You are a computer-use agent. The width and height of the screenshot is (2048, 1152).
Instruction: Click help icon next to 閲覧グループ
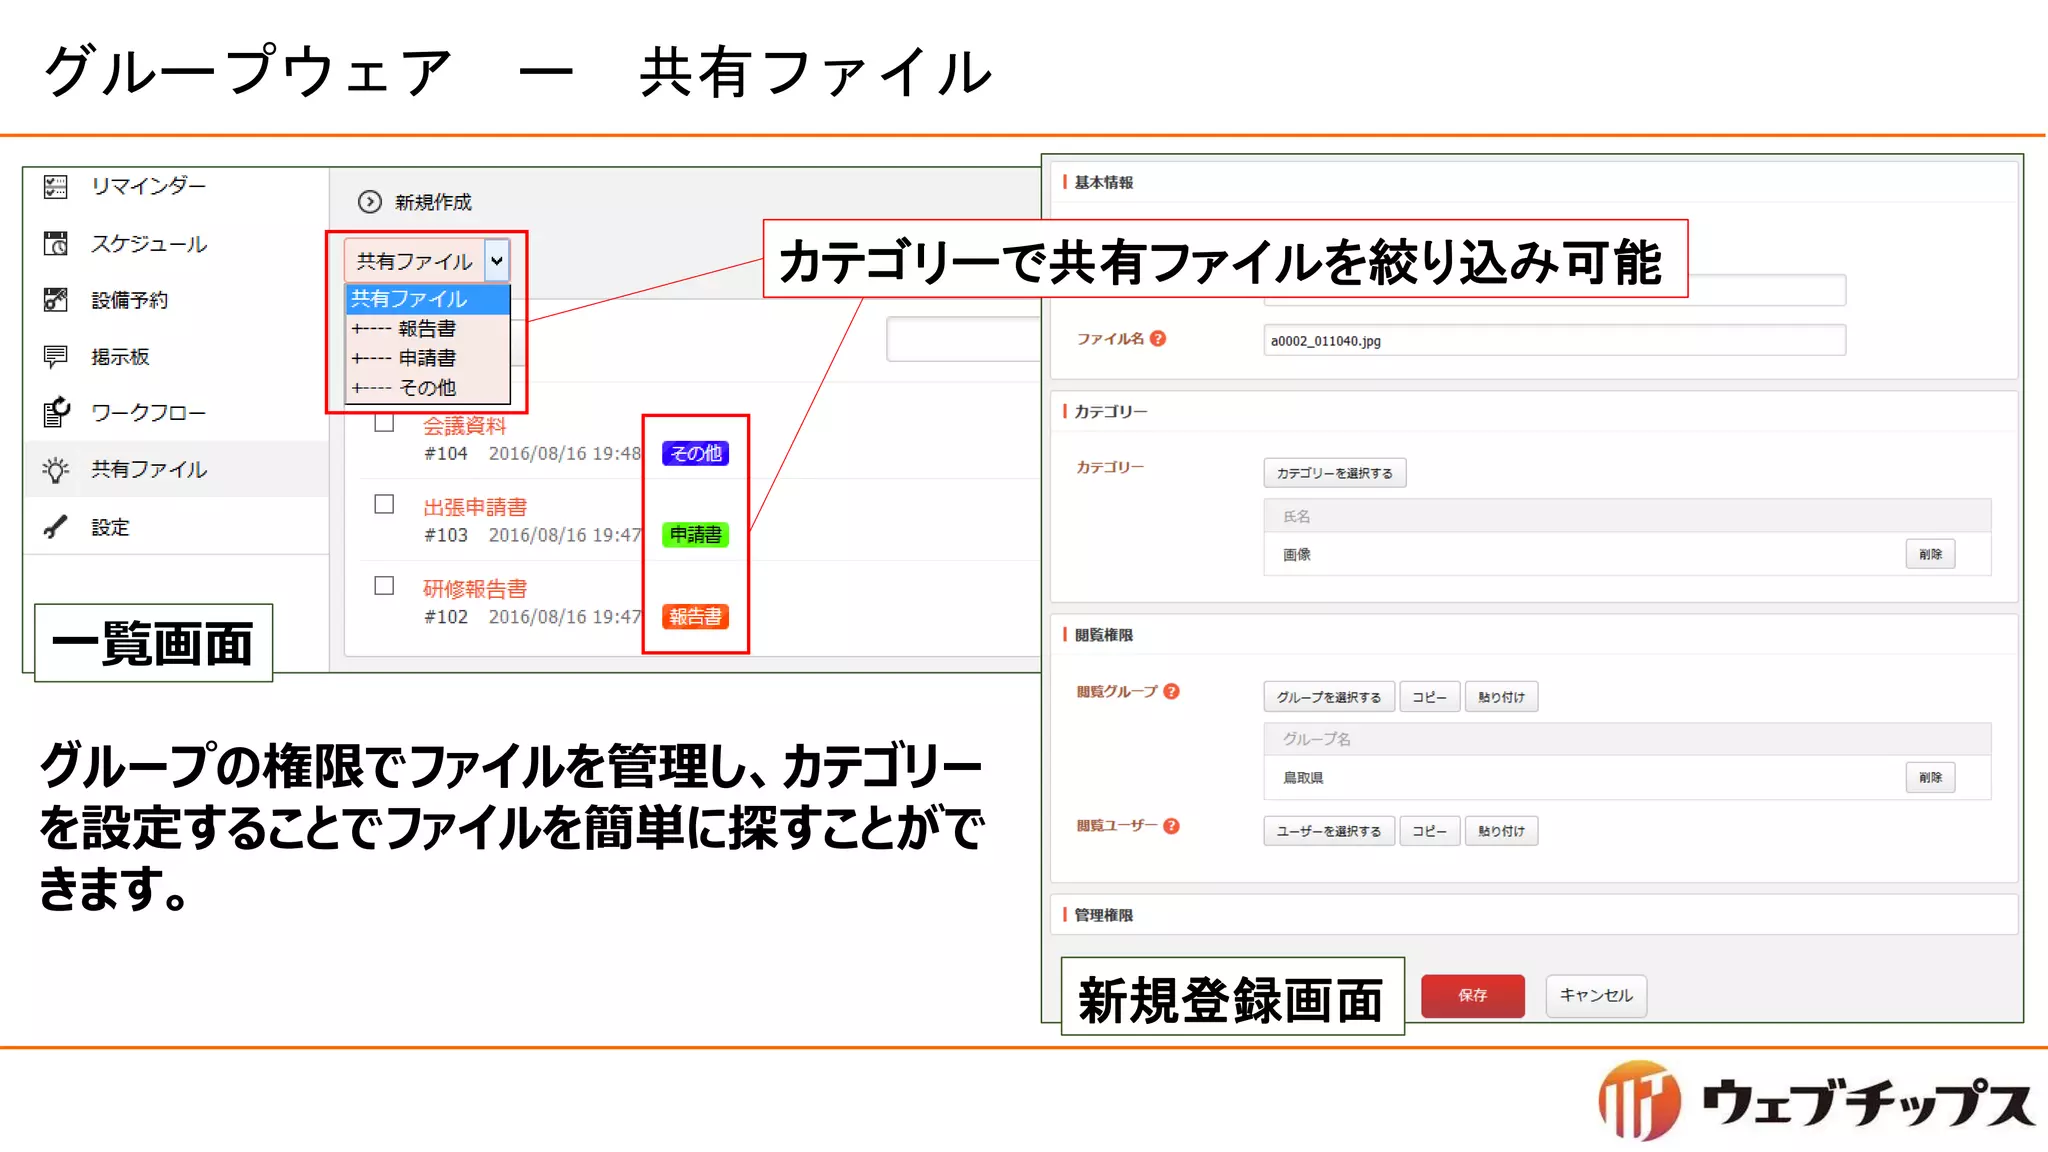click(x=1172, y=691)
